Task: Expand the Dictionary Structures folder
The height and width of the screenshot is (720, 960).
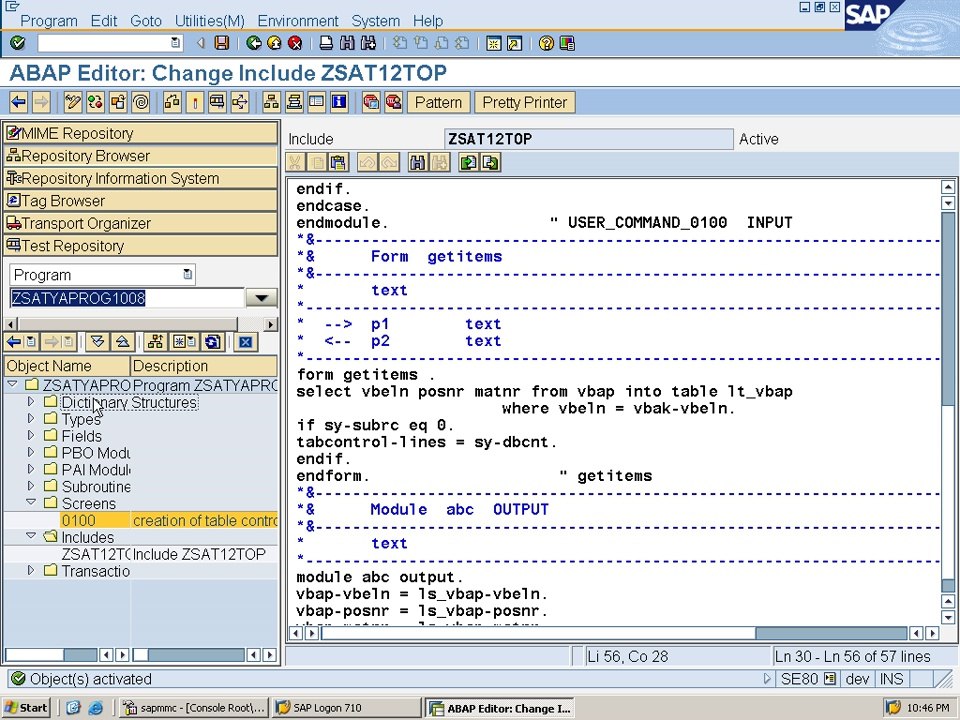Action: (31, 402)
